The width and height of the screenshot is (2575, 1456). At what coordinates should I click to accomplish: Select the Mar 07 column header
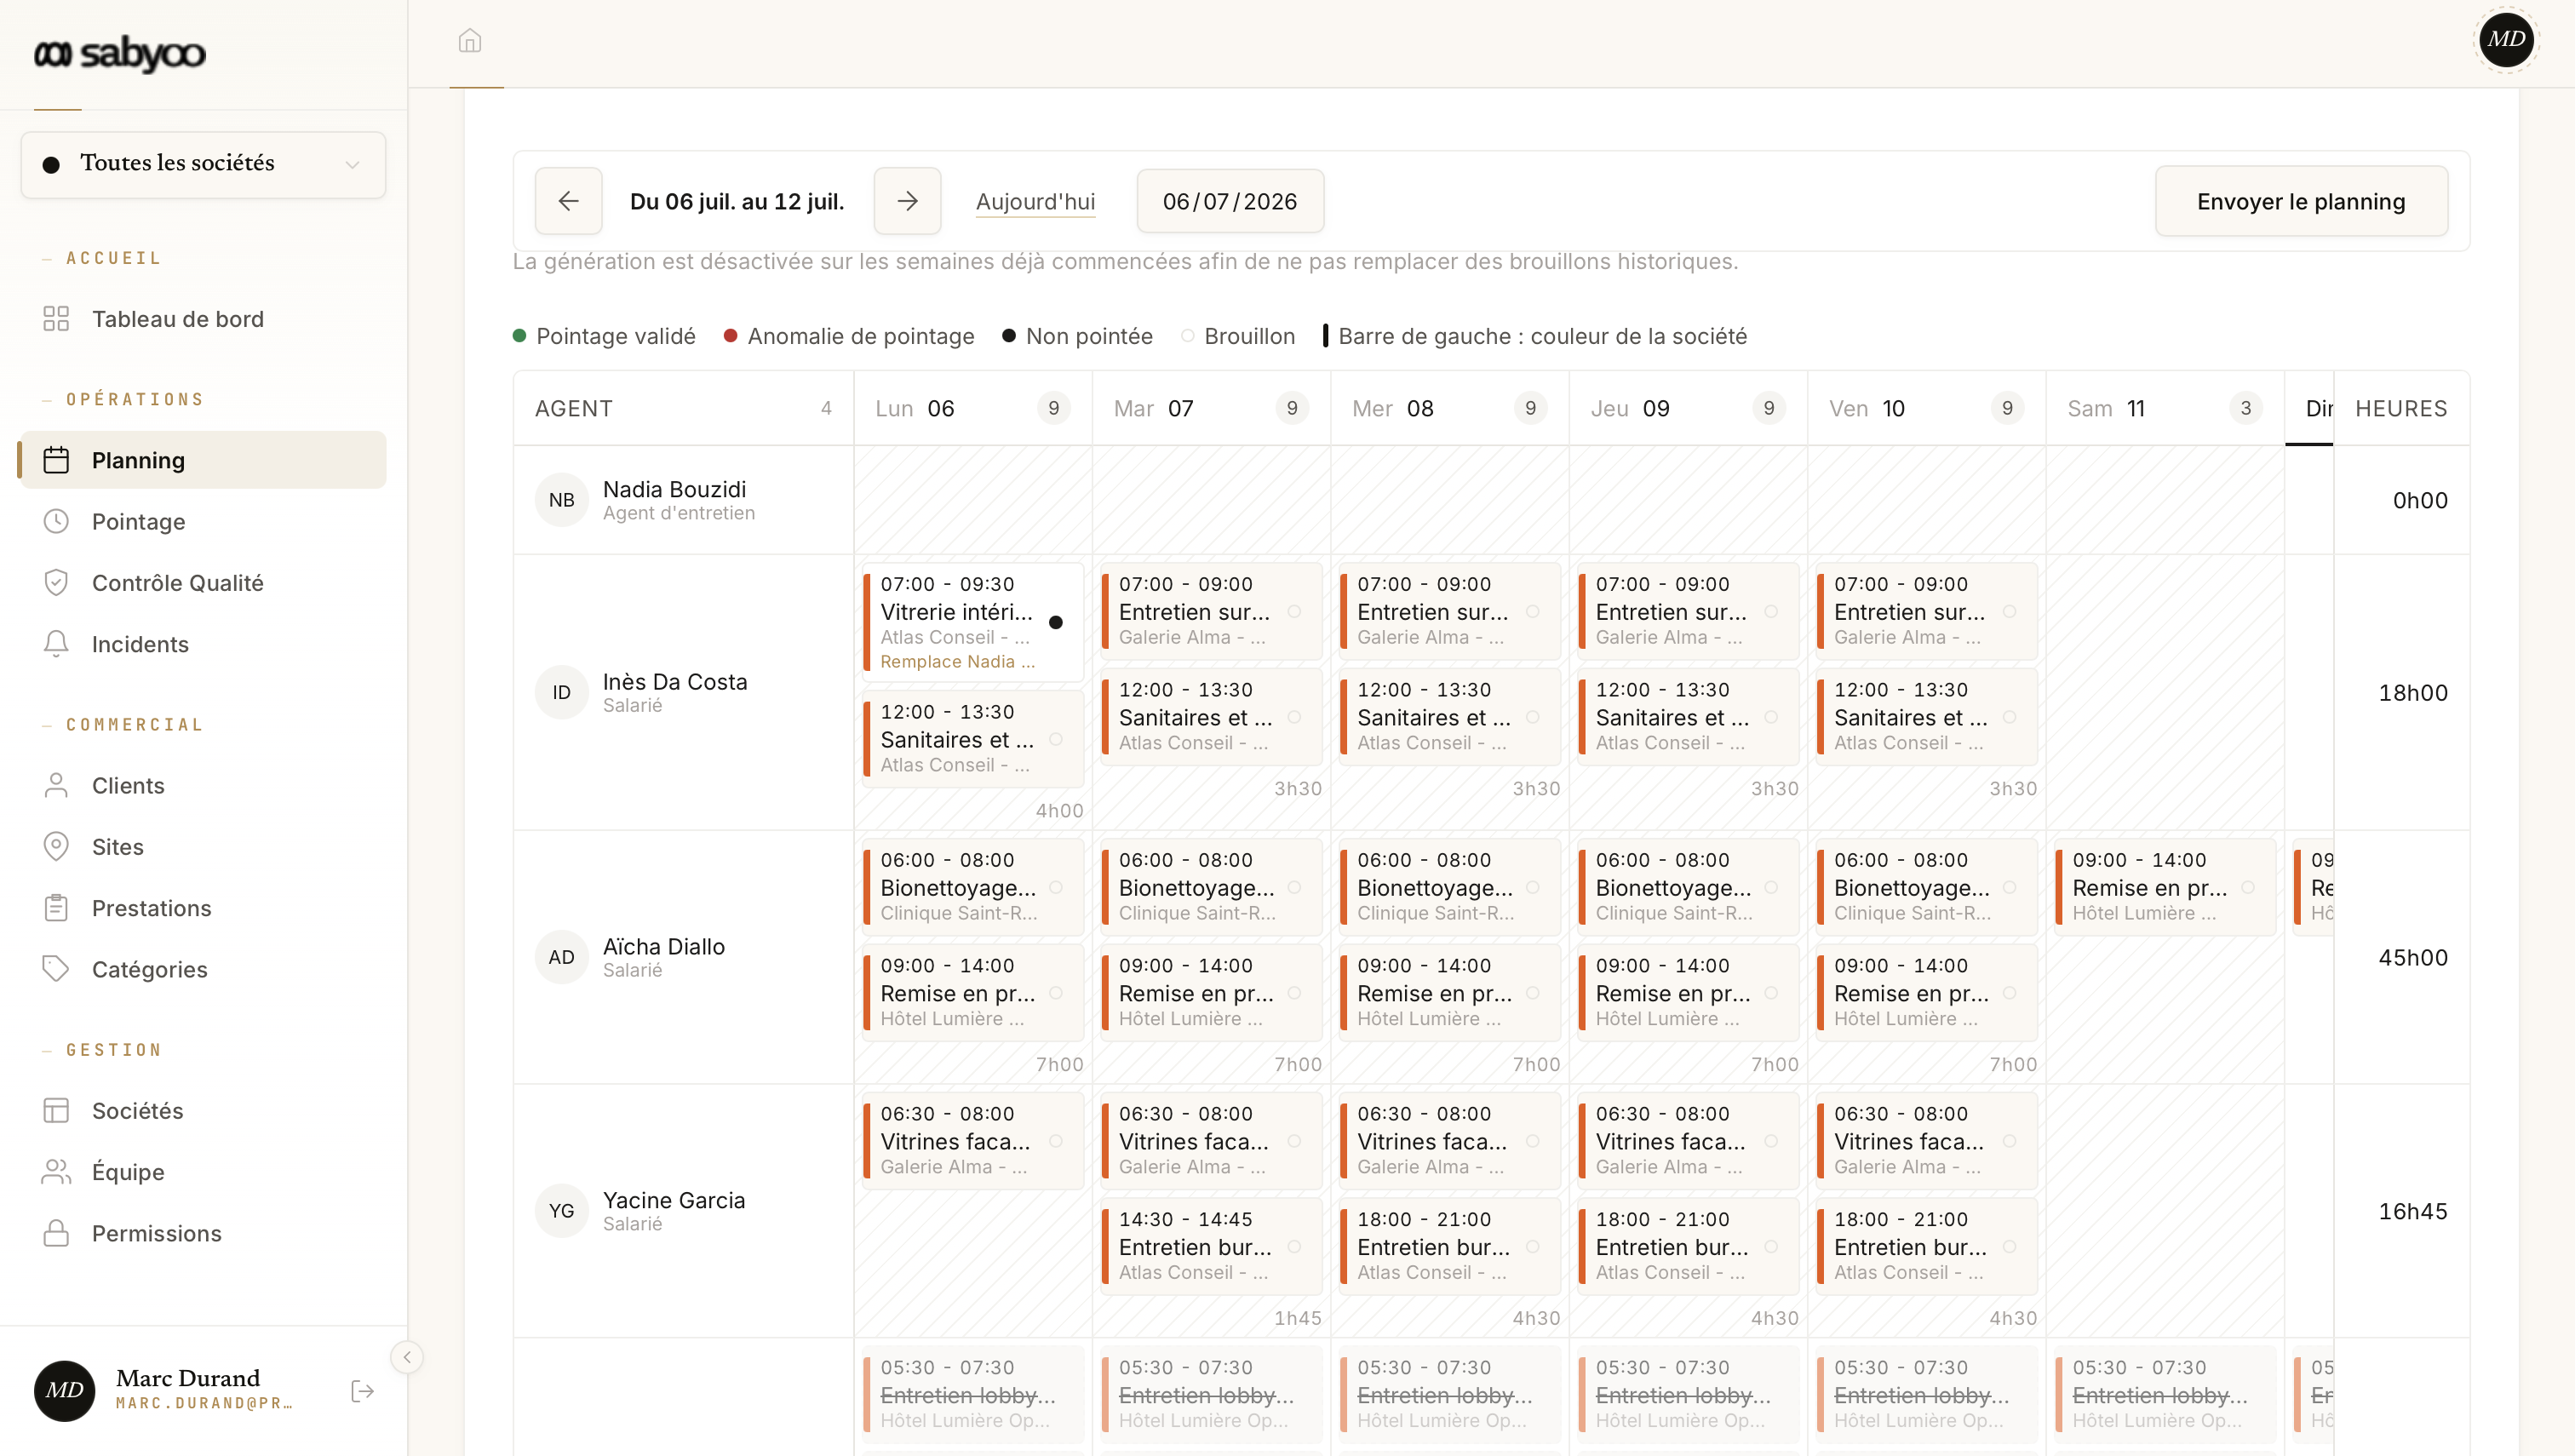point(1211,408)
